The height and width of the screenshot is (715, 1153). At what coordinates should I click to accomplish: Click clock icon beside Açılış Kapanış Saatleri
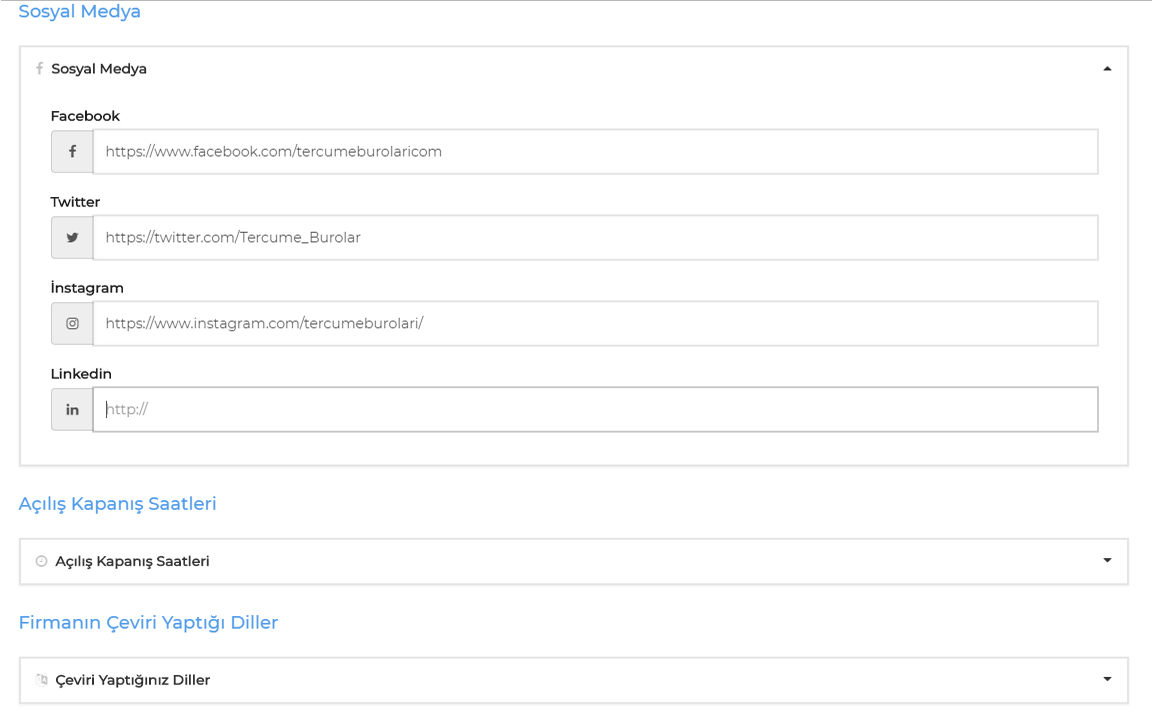(42, 561)
